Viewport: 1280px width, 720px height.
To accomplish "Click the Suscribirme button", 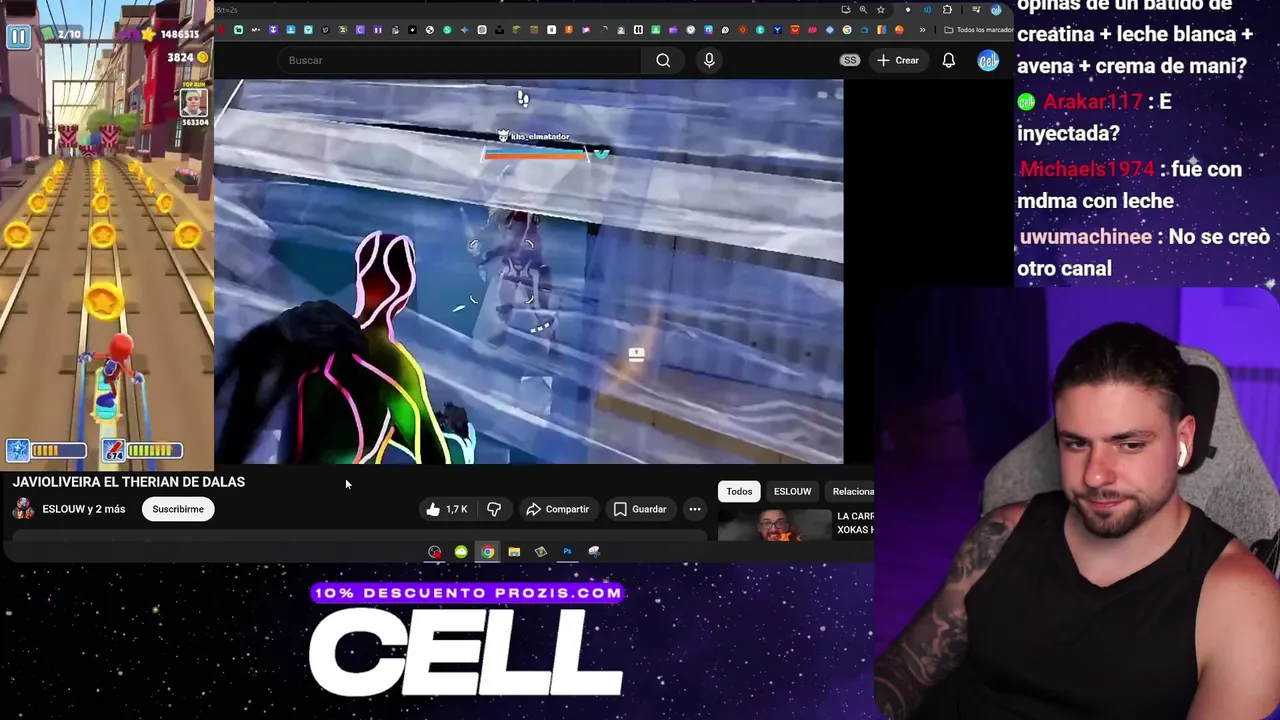I will coord(178,509).
